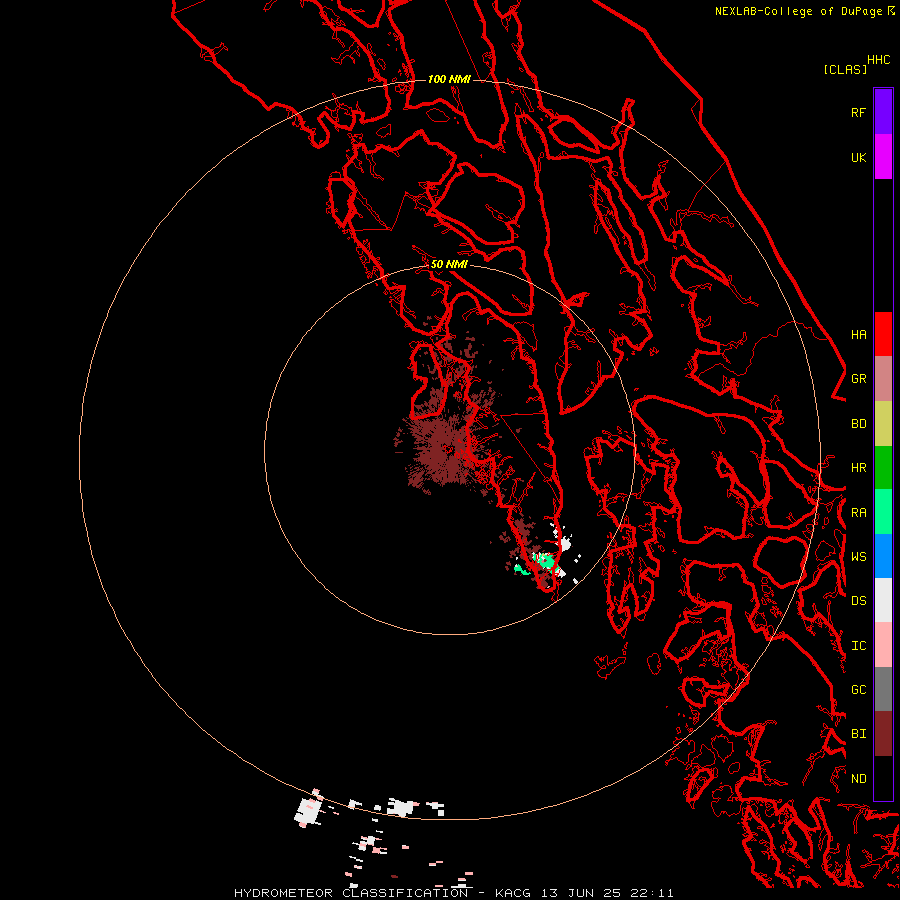The width and height of the screenshot is (900, 900).
Task: Click the ND black legend swatch
Action: (x=883, y=778)
